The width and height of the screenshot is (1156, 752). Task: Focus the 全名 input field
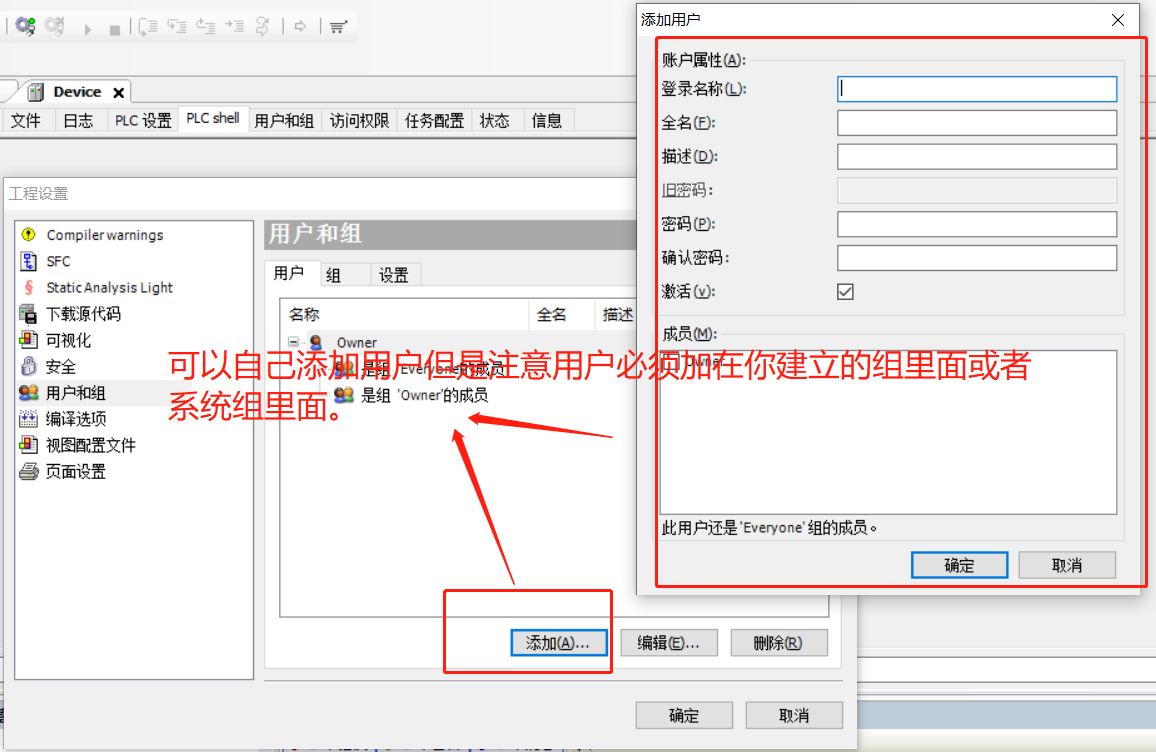(x=977, y=122)
